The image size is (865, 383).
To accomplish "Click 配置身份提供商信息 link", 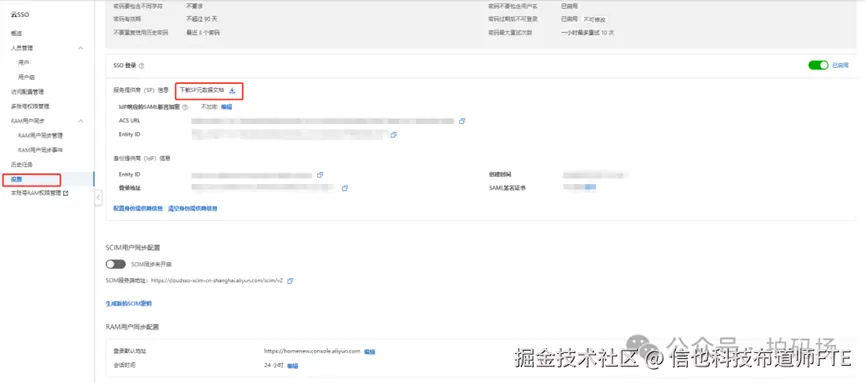I will tap(138, 209).
